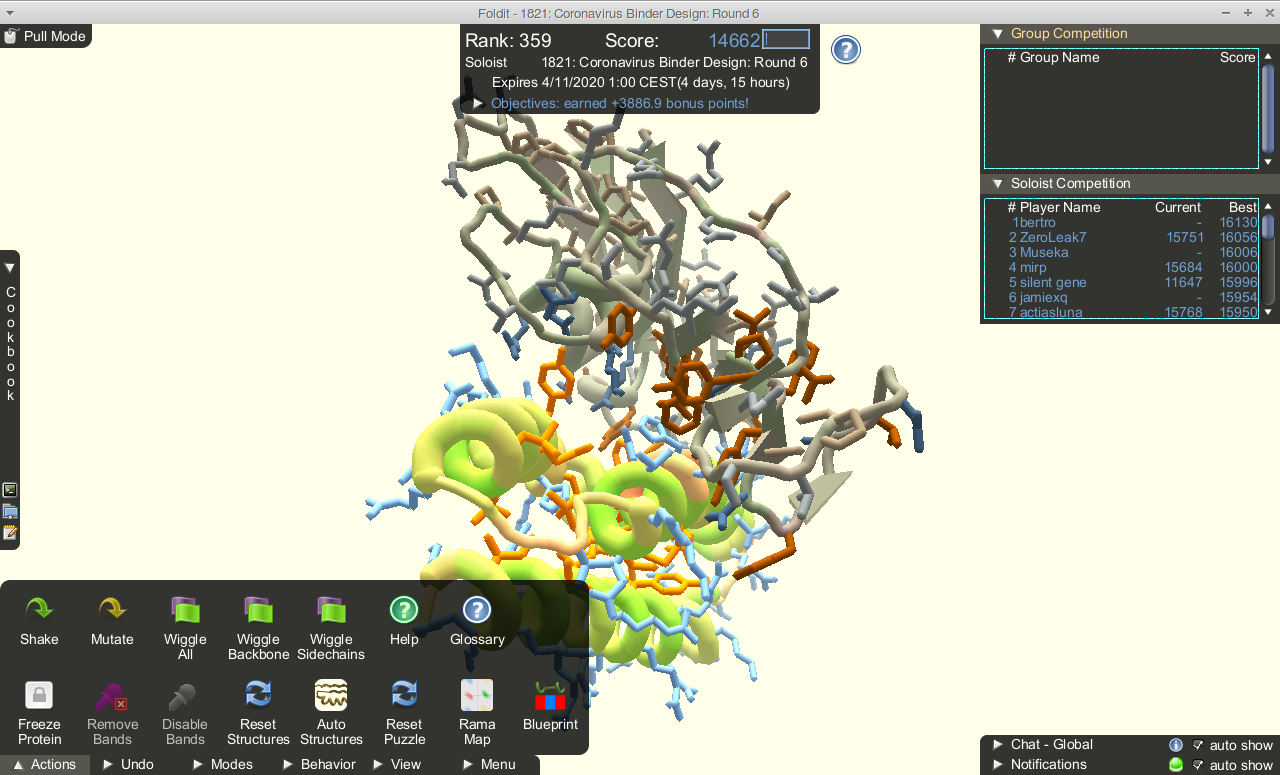The height and width of the screenshot is (775, 1280).
Task: Click the Chat info icon
Action: [x=1176, y=745]
